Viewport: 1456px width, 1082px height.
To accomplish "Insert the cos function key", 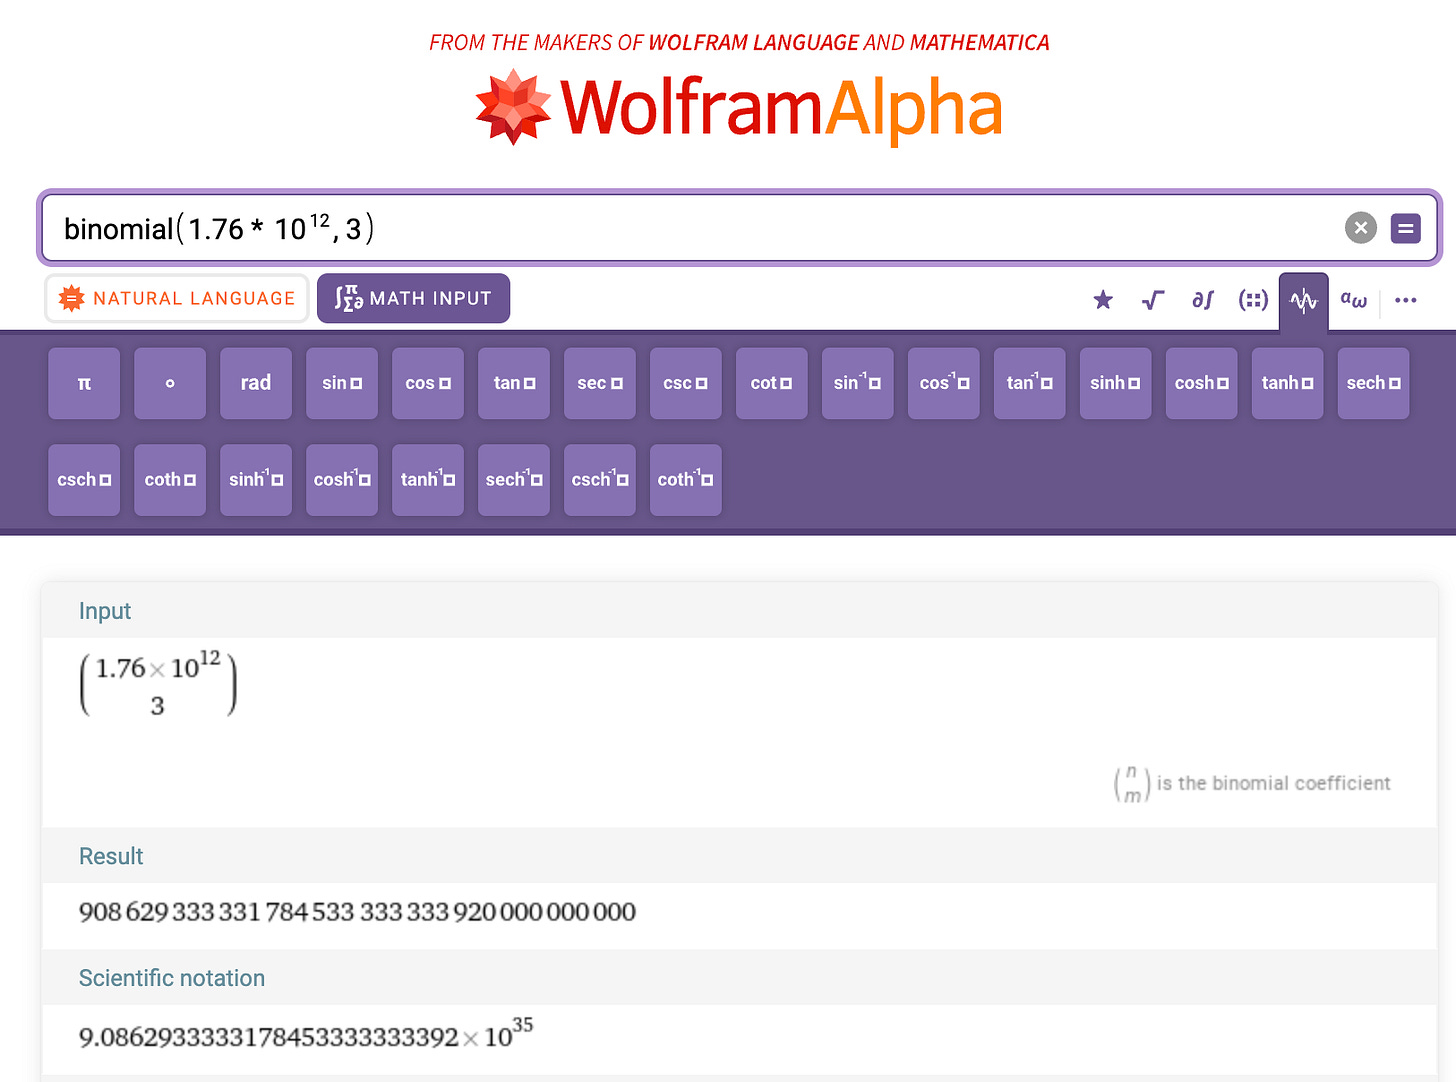I will (428, 383).
